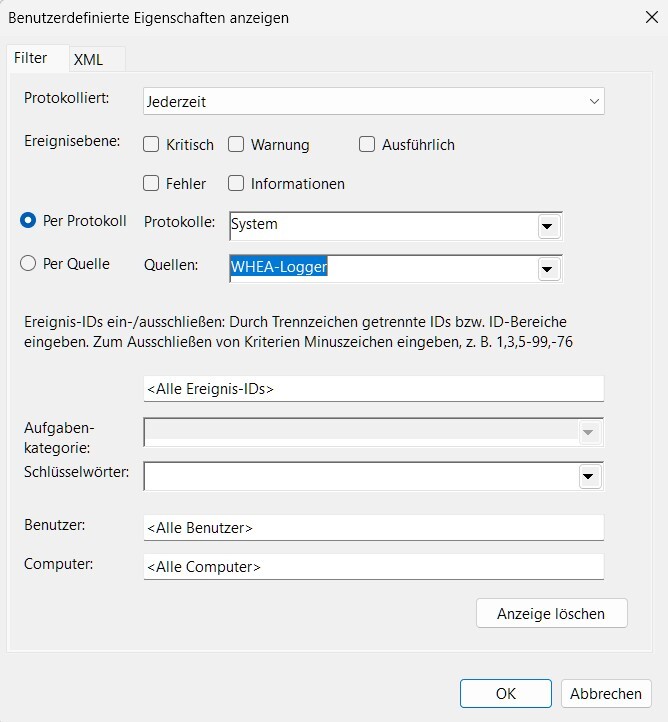Click the Abbrechen button
This screenshot has width=668, height=722.
click(x=606, y=693)
